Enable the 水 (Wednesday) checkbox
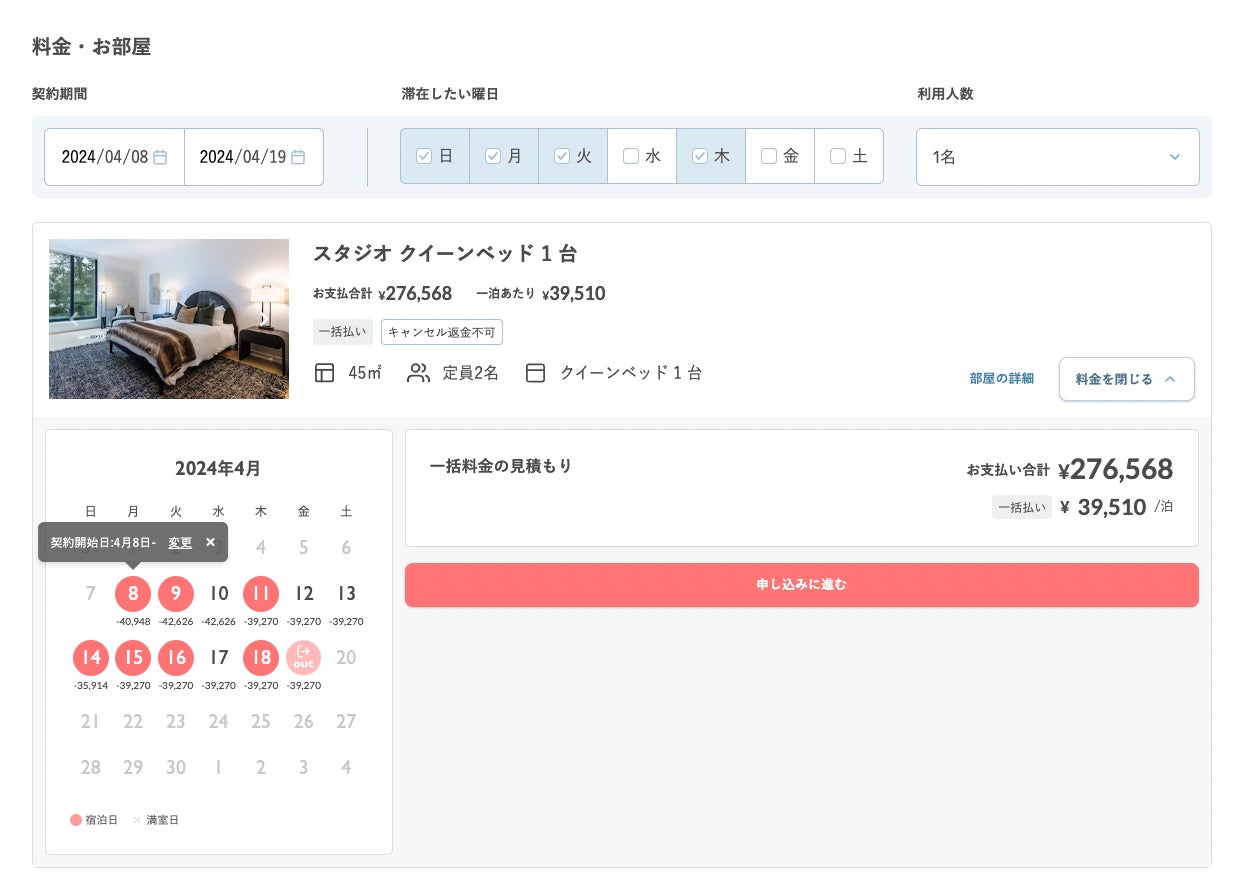This screenshot has width=1246, height=891. 631,156
